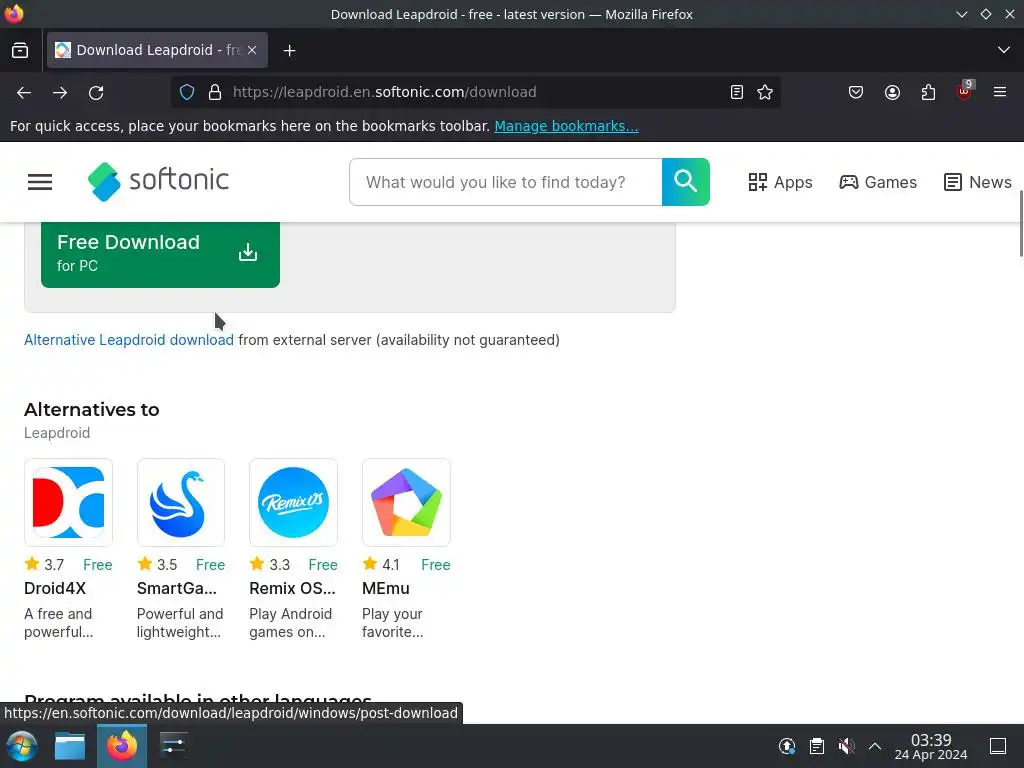This screenshot has height=768, width=1024.
Task: Open Softonic hamburger side menu
Action: click(40, 182)
